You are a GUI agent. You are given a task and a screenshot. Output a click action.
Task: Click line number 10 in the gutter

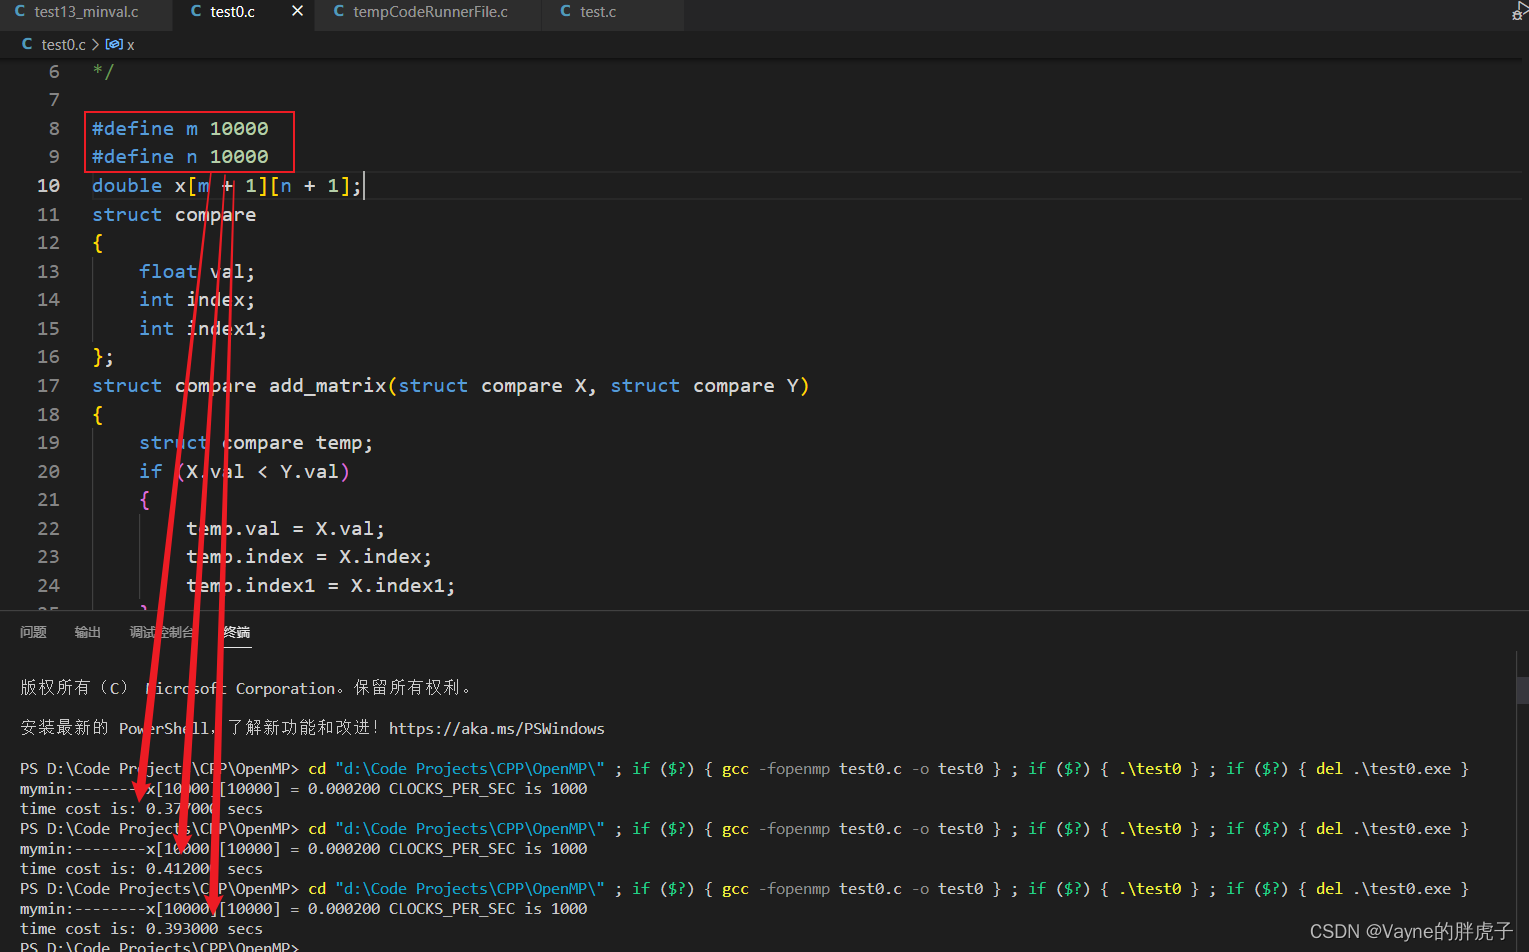[x=48, y=185]
